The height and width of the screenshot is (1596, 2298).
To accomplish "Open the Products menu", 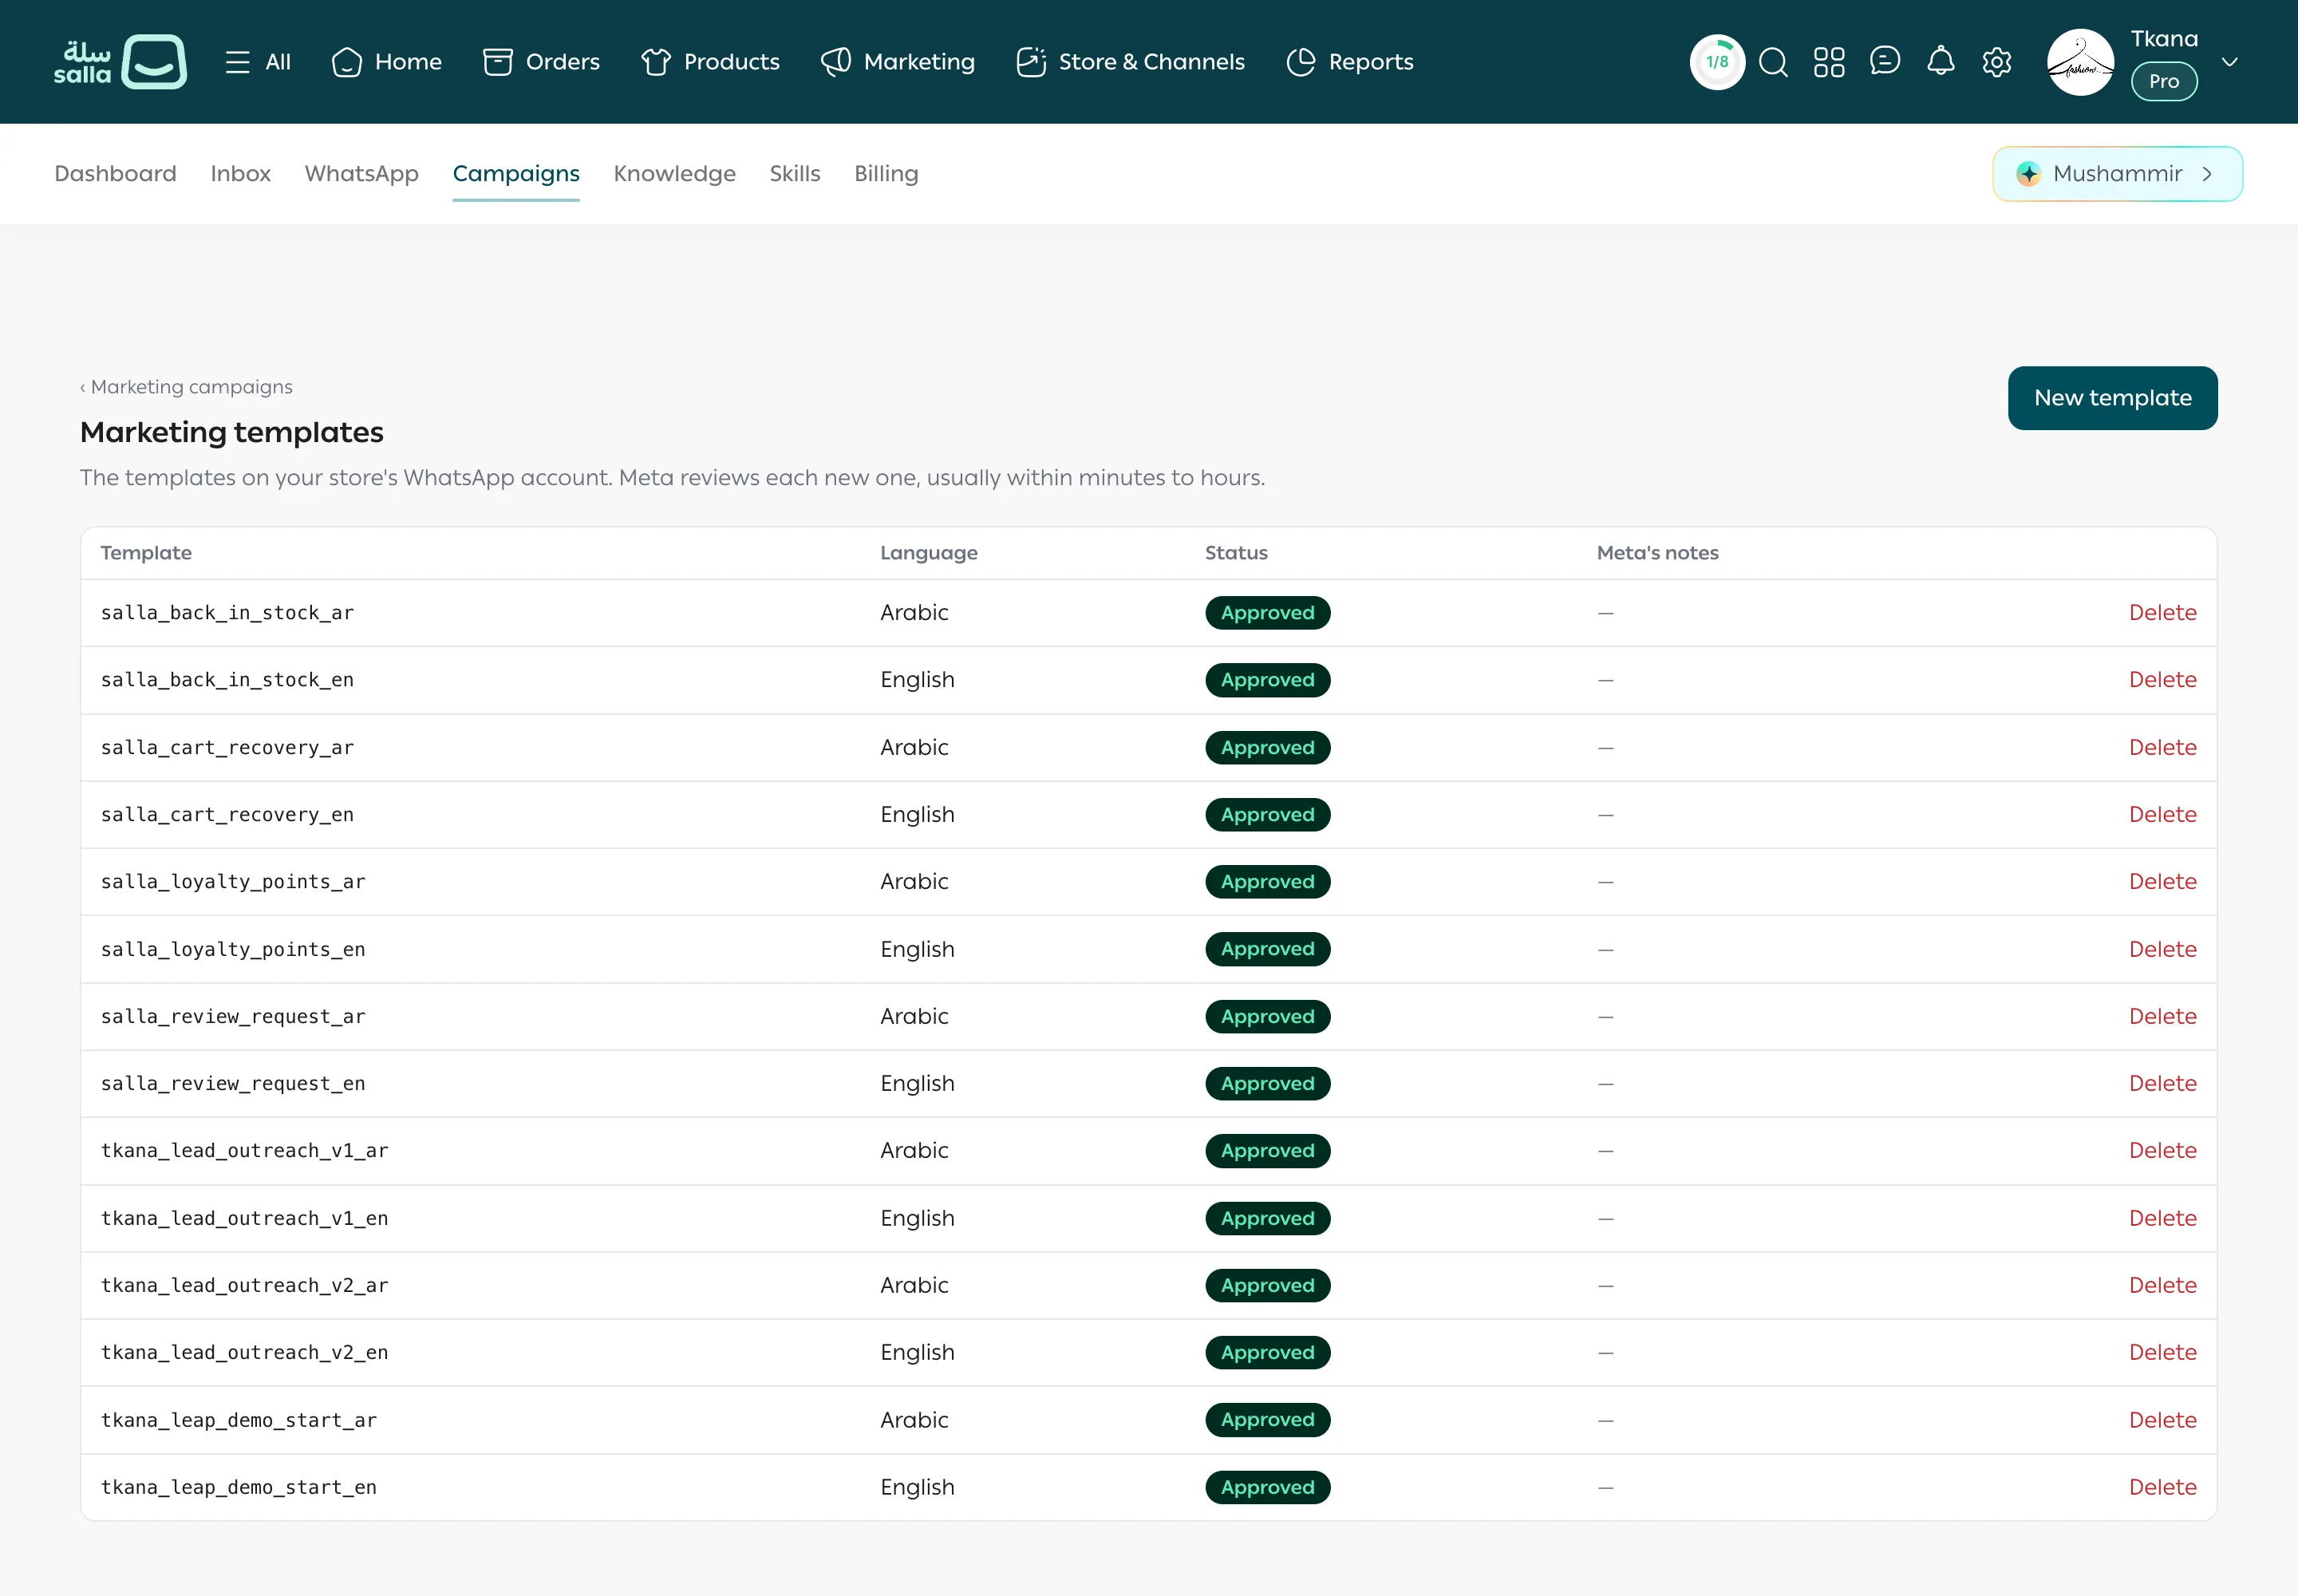I will (x=710, y=62).
